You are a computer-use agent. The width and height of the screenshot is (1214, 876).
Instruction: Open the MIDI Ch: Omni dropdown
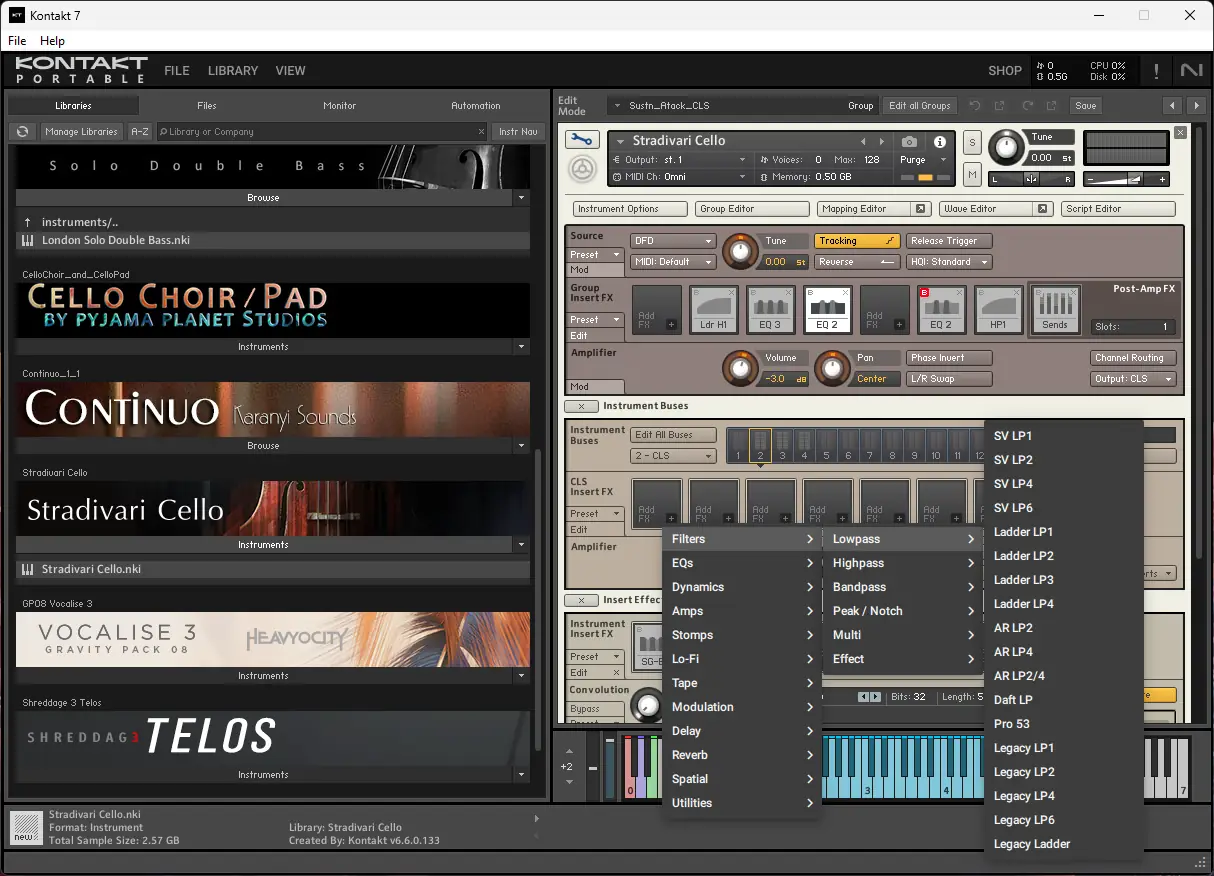click(x=679, y=177)
